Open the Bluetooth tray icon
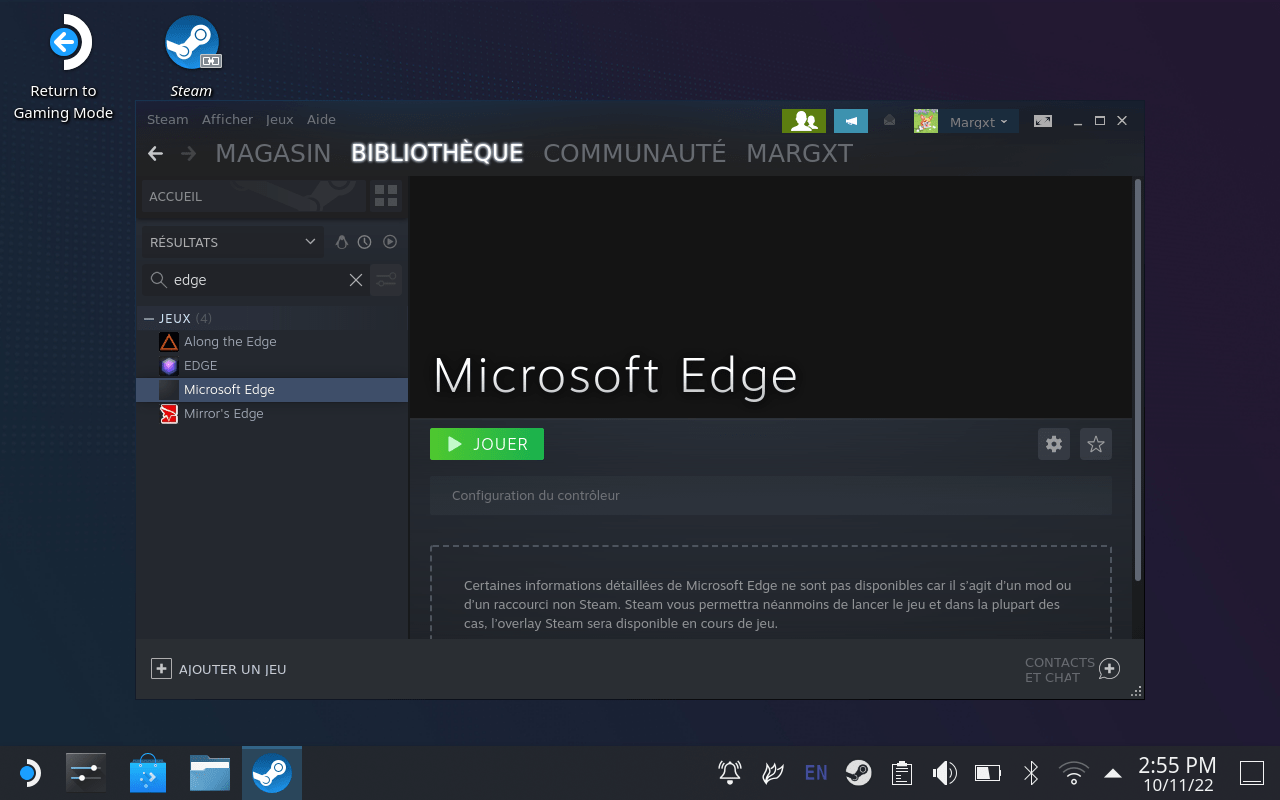Viewport: 1280px width, 800px height. point(1031,773)
